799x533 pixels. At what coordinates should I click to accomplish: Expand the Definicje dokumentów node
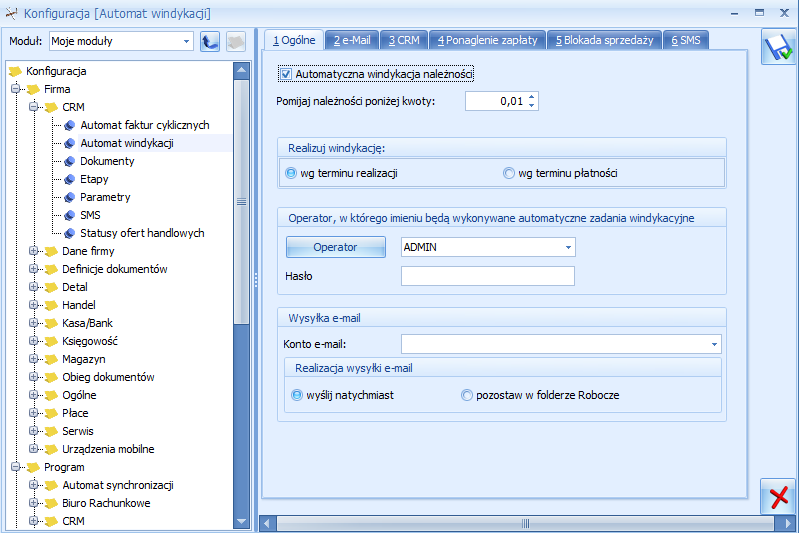tap(34, 269)
